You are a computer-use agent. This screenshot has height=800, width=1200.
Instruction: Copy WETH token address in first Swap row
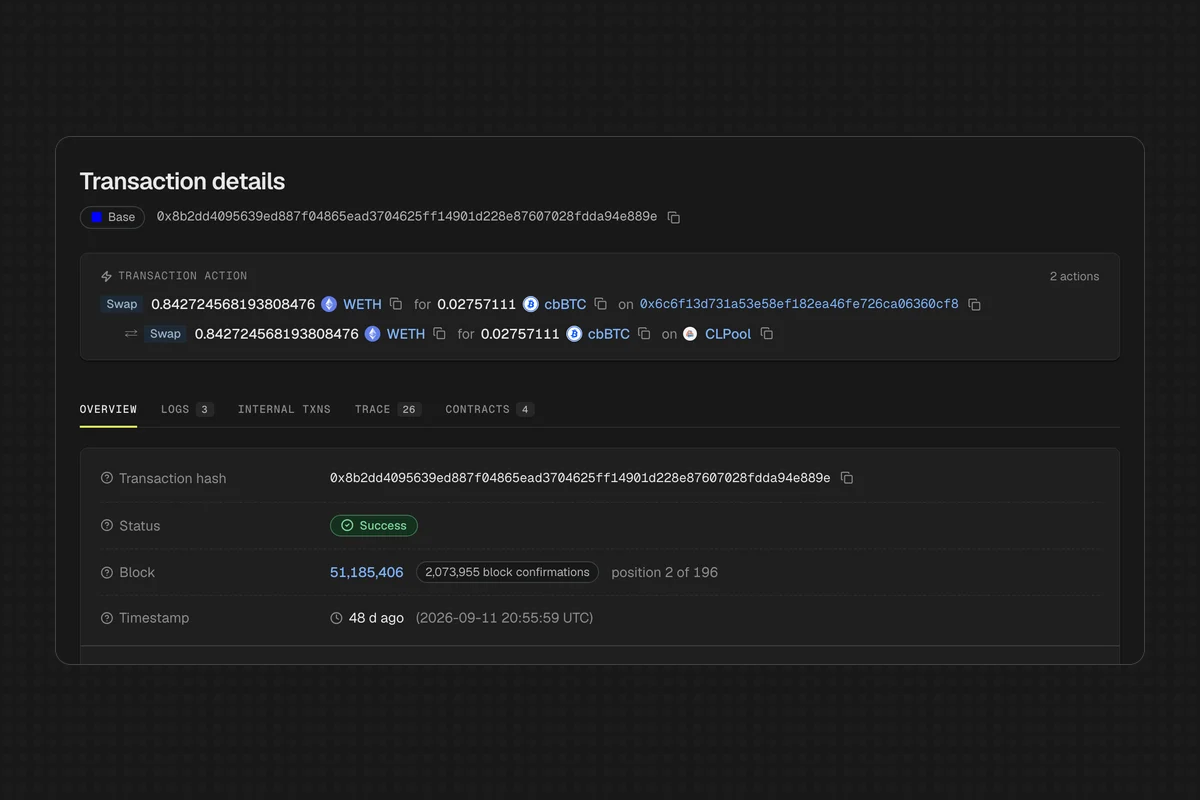pyautogui.click(x=396, y=304)
